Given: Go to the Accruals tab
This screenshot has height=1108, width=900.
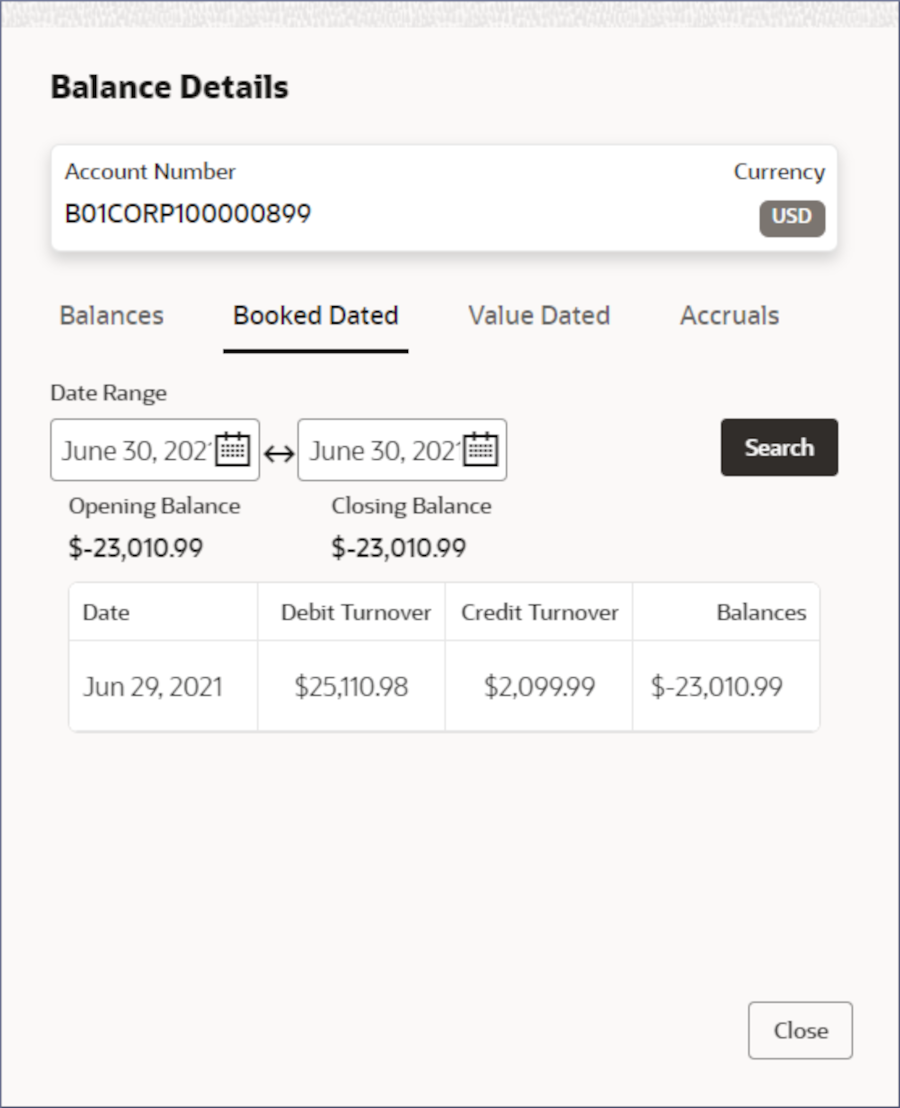Looking at the screenshot, I should (x=730, y=315).
